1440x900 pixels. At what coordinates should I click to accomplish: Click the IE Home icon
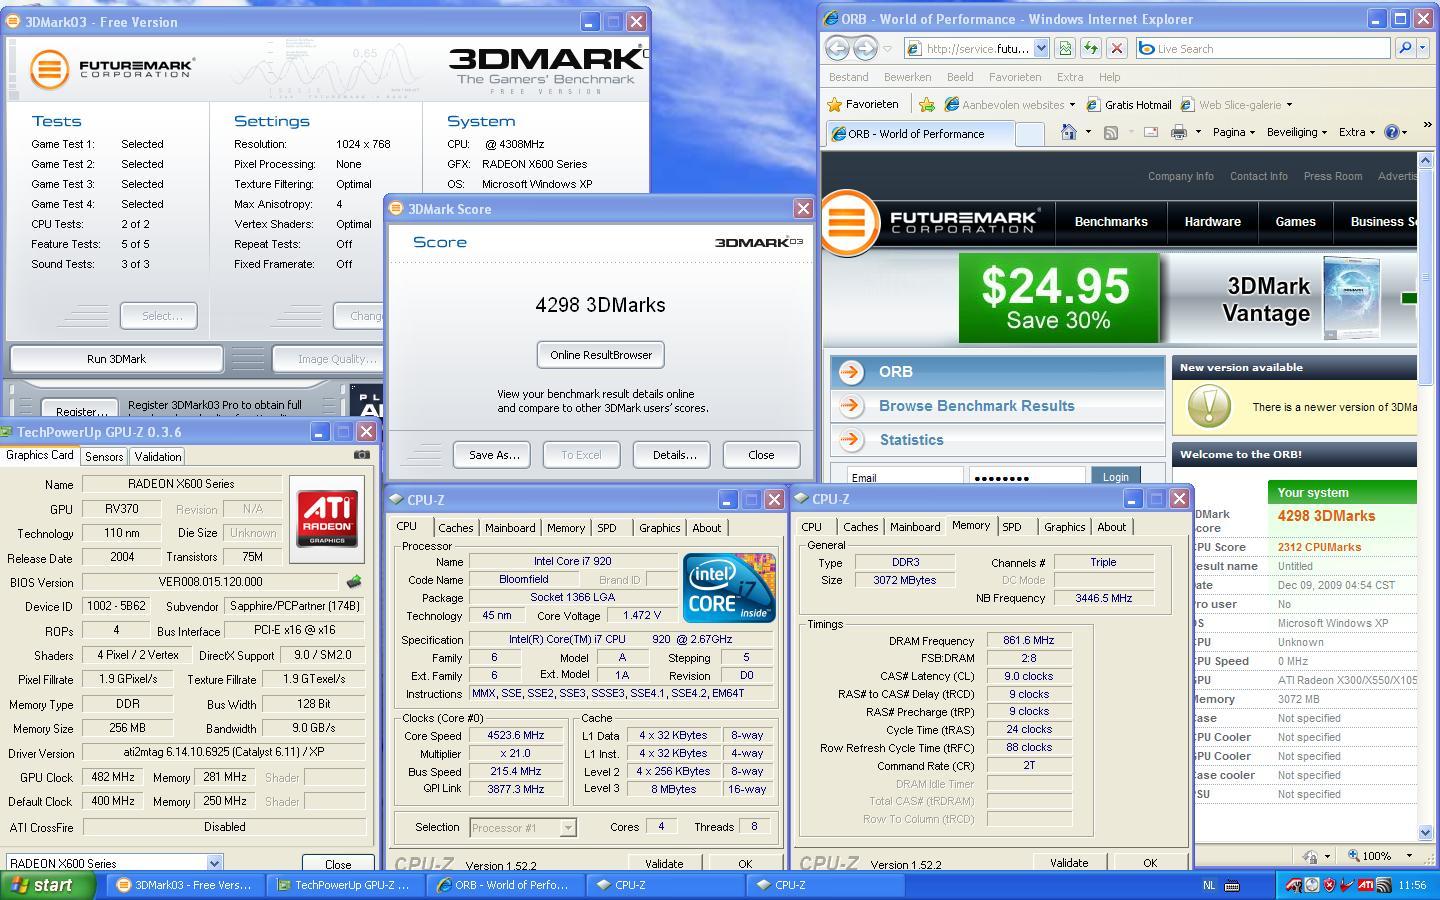1068,132
